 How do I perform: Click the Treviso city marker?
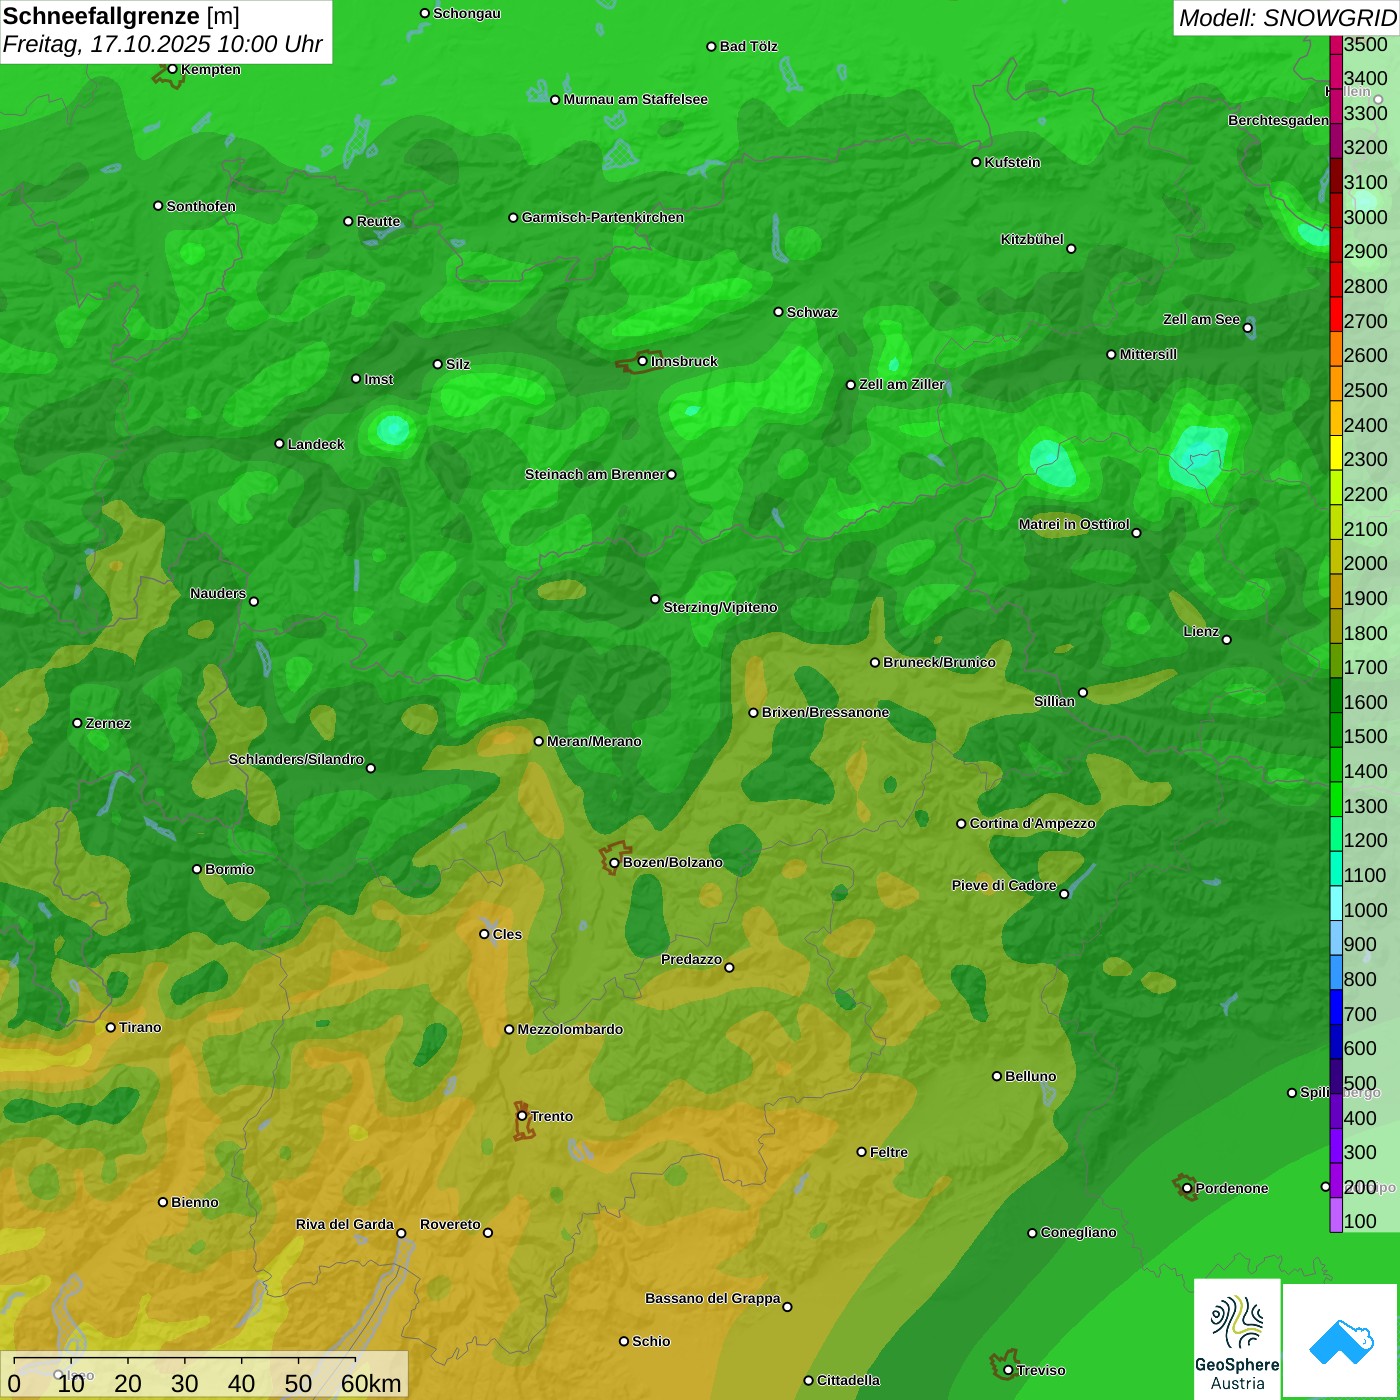pyautogui.click(x=1008, y=1370)
